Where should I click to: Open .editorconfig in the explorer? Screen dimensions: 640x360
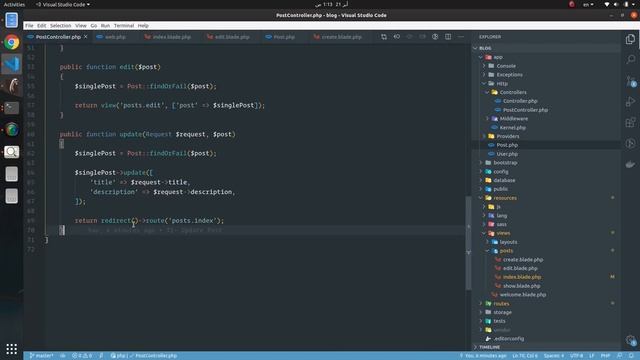(547, 338)
